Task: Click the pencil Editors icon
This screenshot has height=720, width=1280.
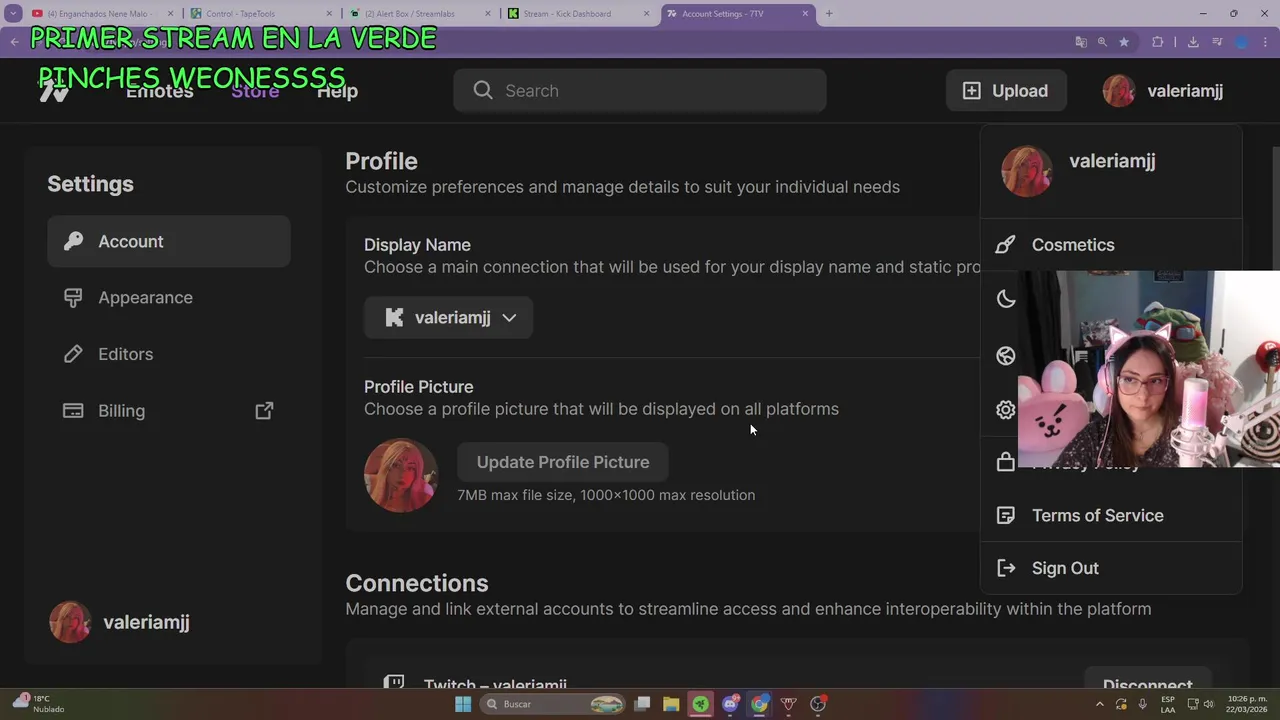Action: point(73,354)
